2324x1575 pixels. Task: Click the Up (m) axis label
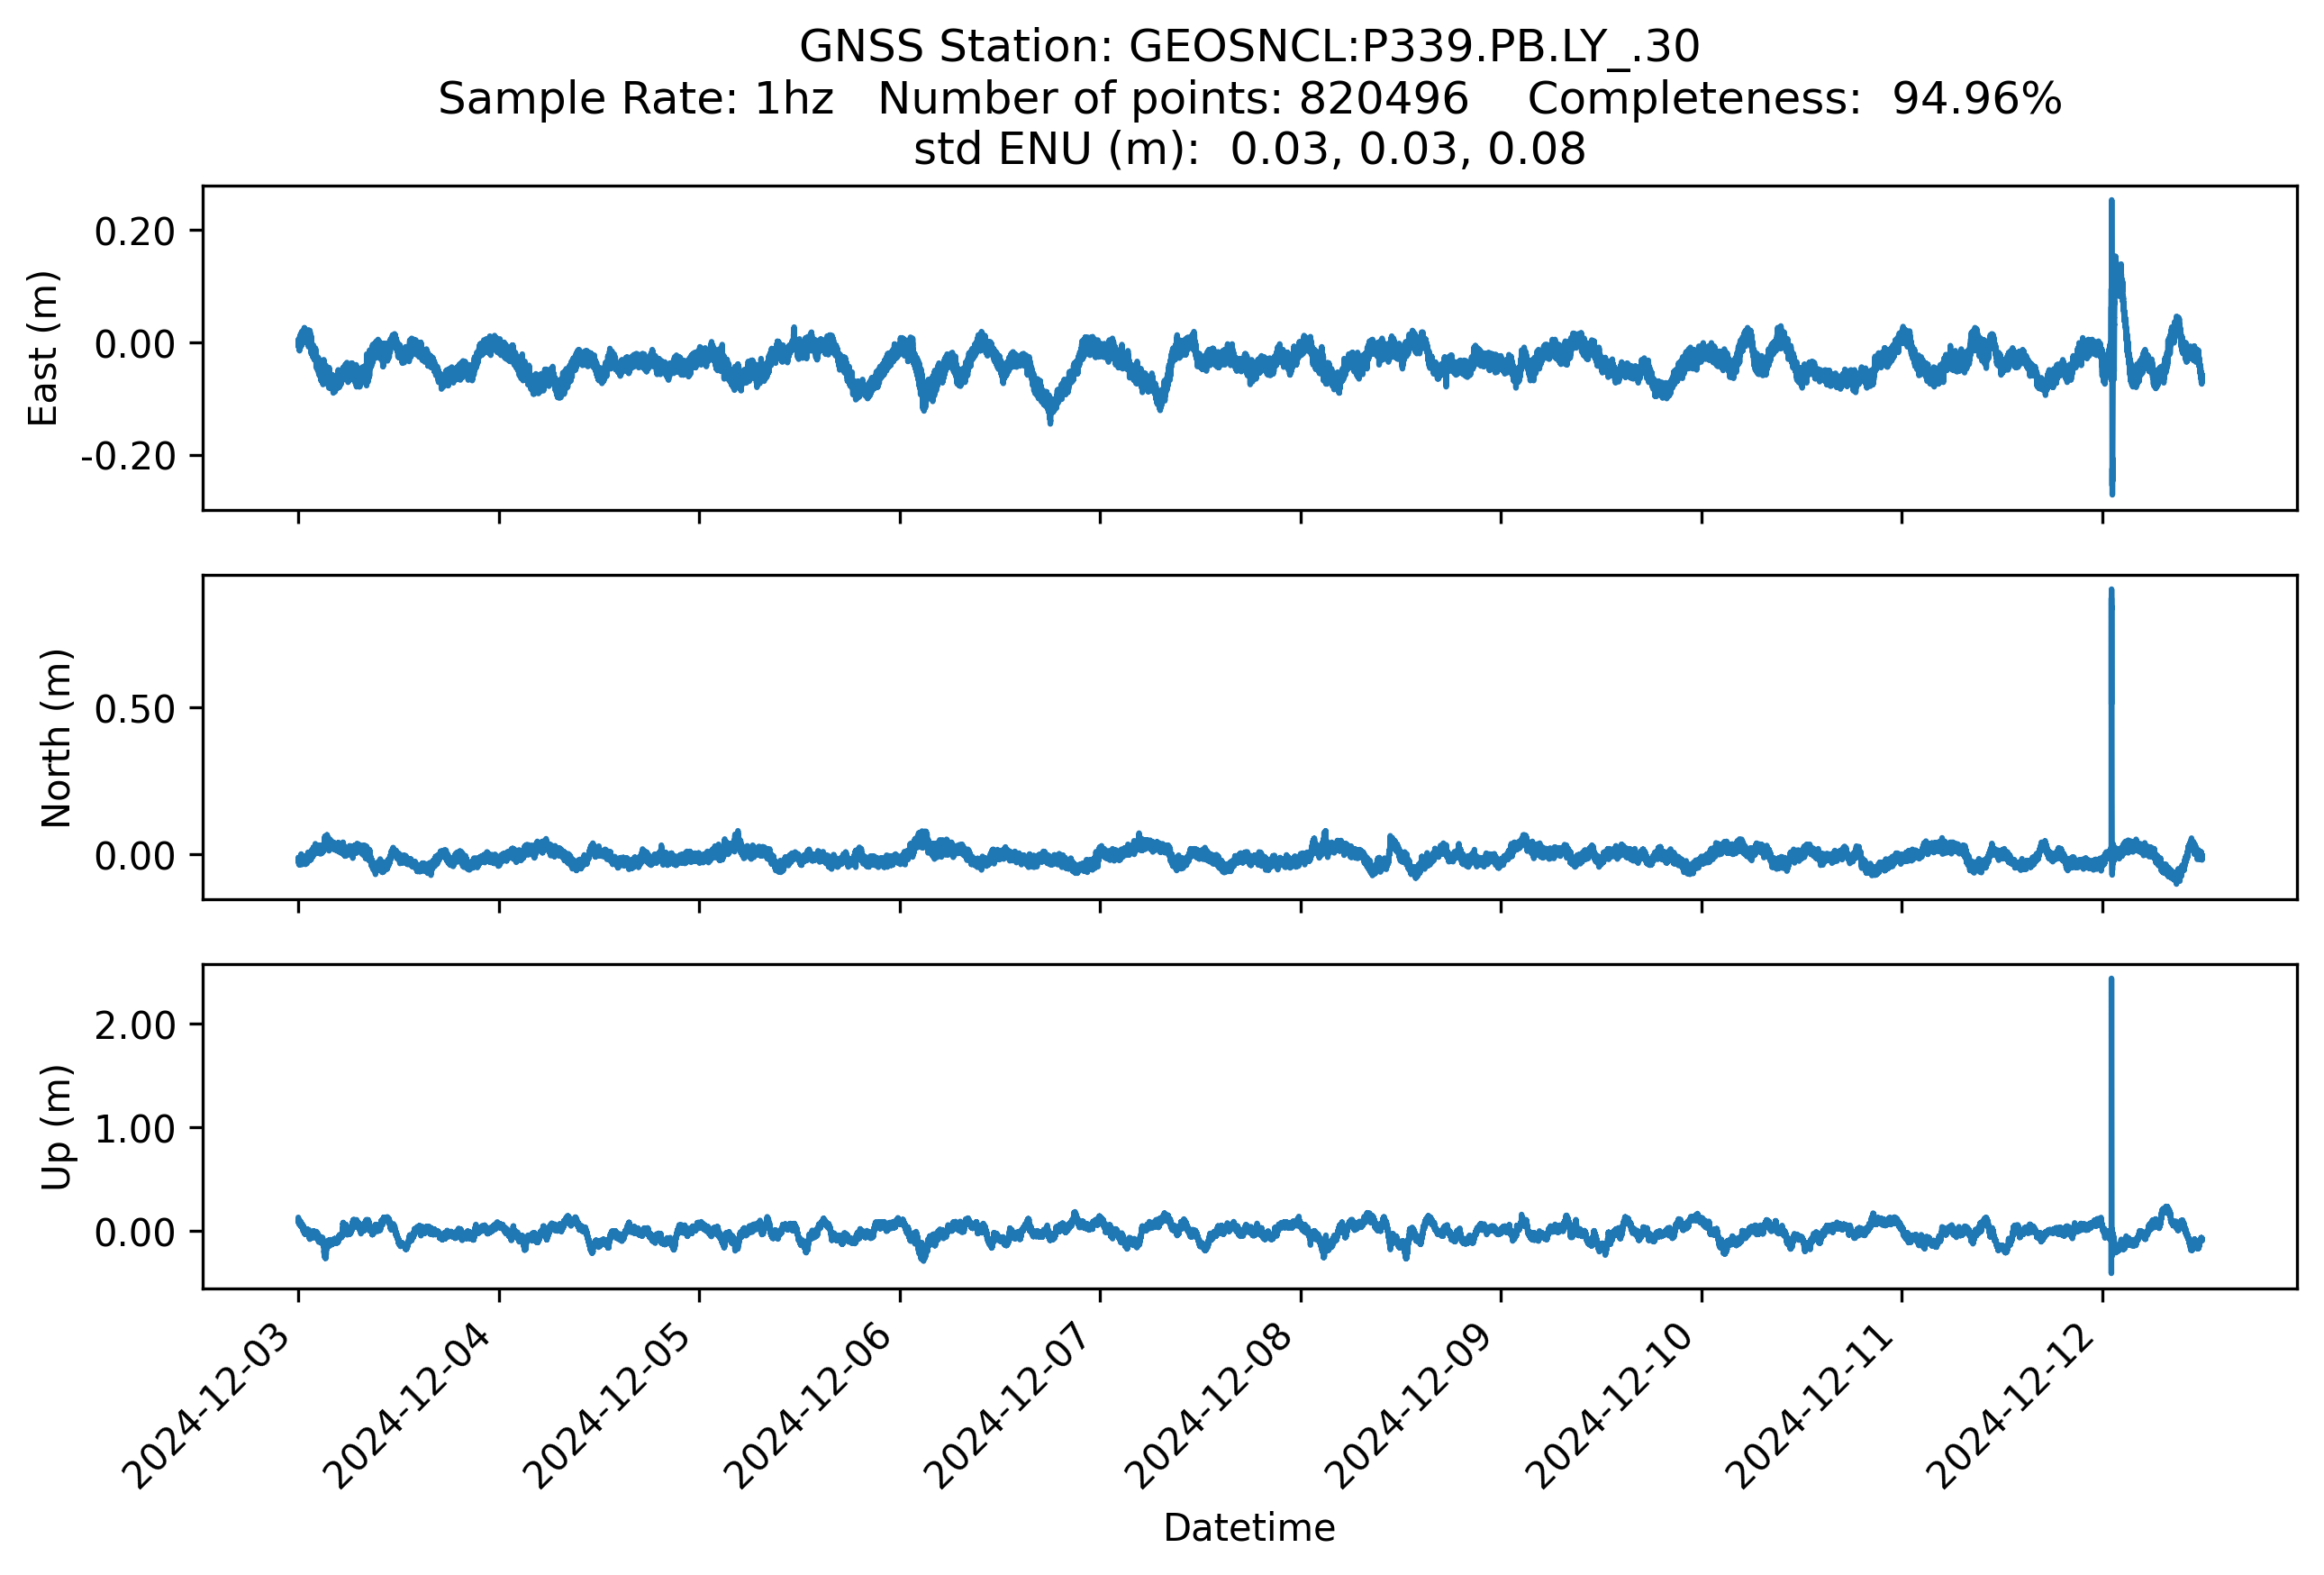[56, 1127]
